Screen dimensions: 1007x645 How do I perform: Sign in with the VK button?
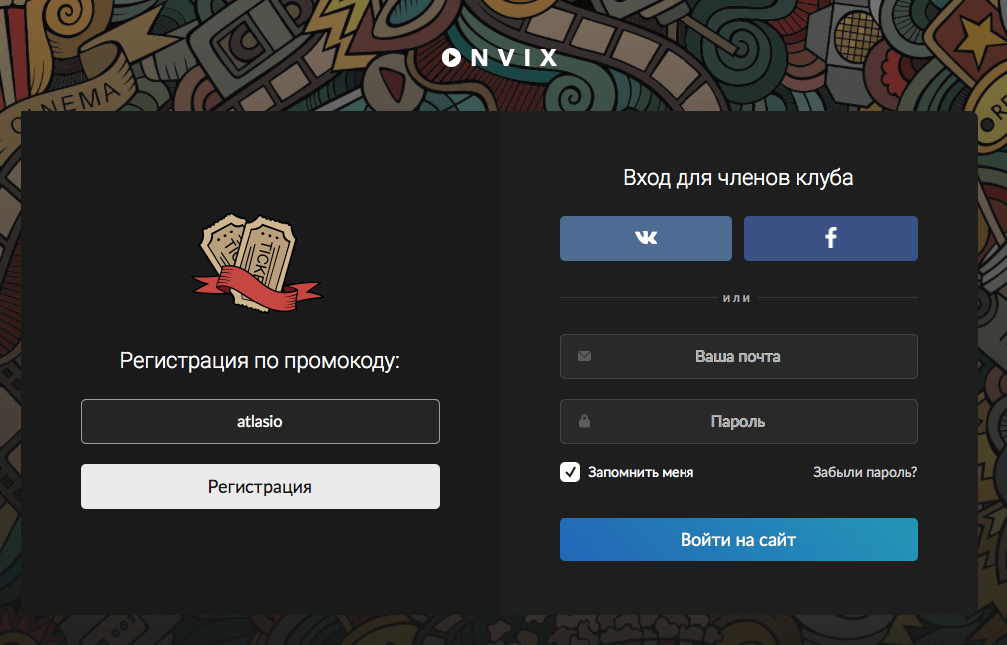point(646,238)
